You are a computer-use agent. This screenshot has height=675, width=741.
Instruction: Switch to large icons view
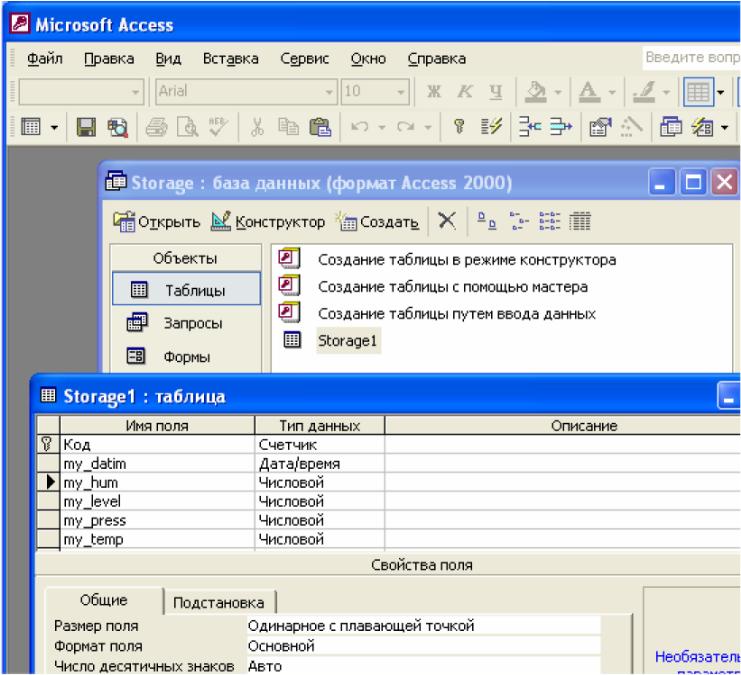(x=487, y=221)
